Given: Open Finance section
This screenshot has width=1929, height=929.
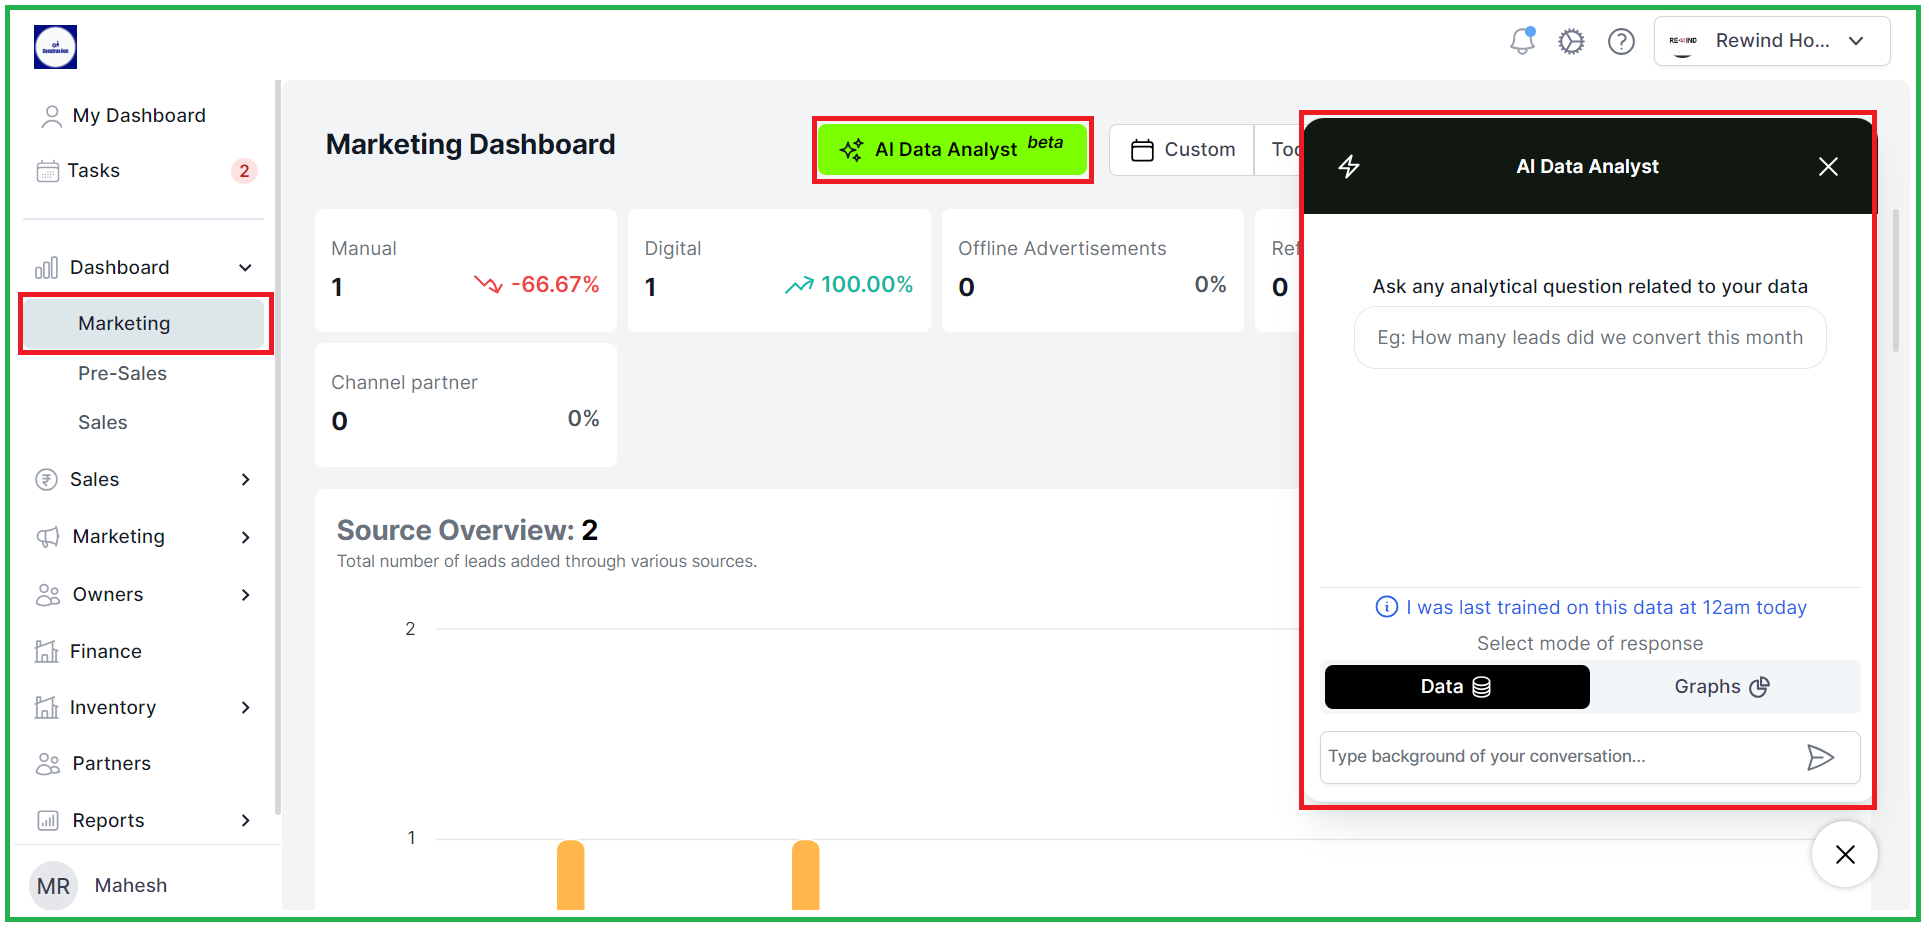Looking at the screenshot, I should (x=106, y=652).
